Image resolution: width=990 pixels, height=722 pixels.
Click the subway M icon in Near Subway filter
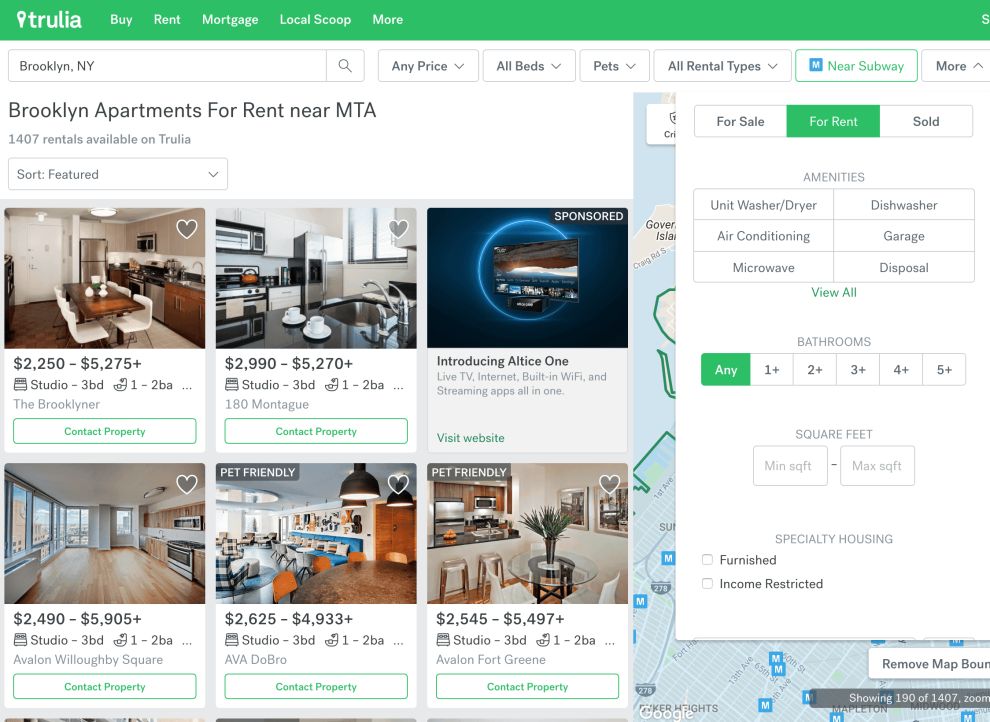tap(816, 65)
